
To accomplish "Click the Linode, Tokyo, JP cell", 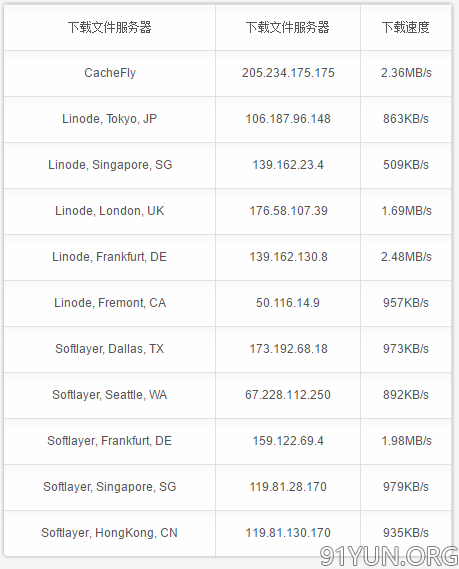I will coord(110,119).
